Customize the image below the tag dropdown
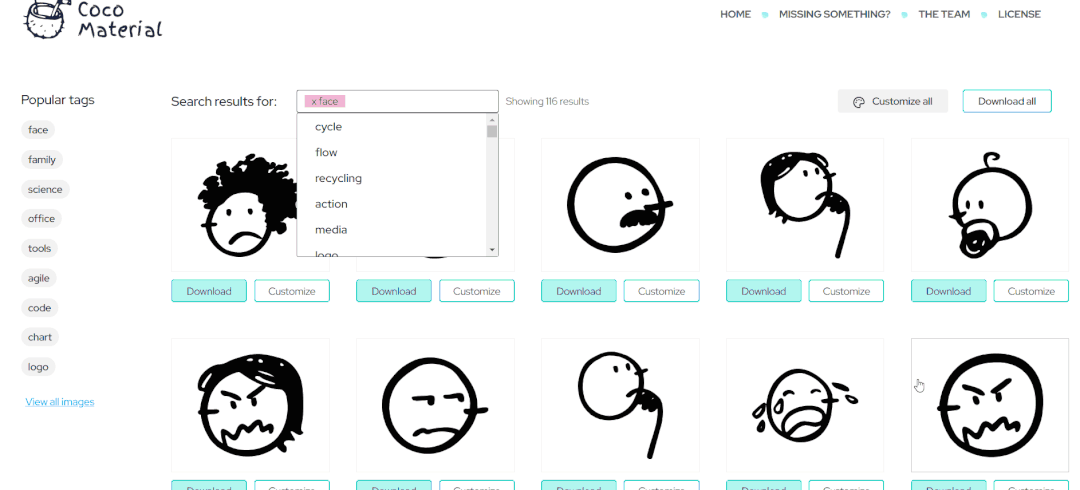The width and height of the screenshot is (1080, 490). 477,291
